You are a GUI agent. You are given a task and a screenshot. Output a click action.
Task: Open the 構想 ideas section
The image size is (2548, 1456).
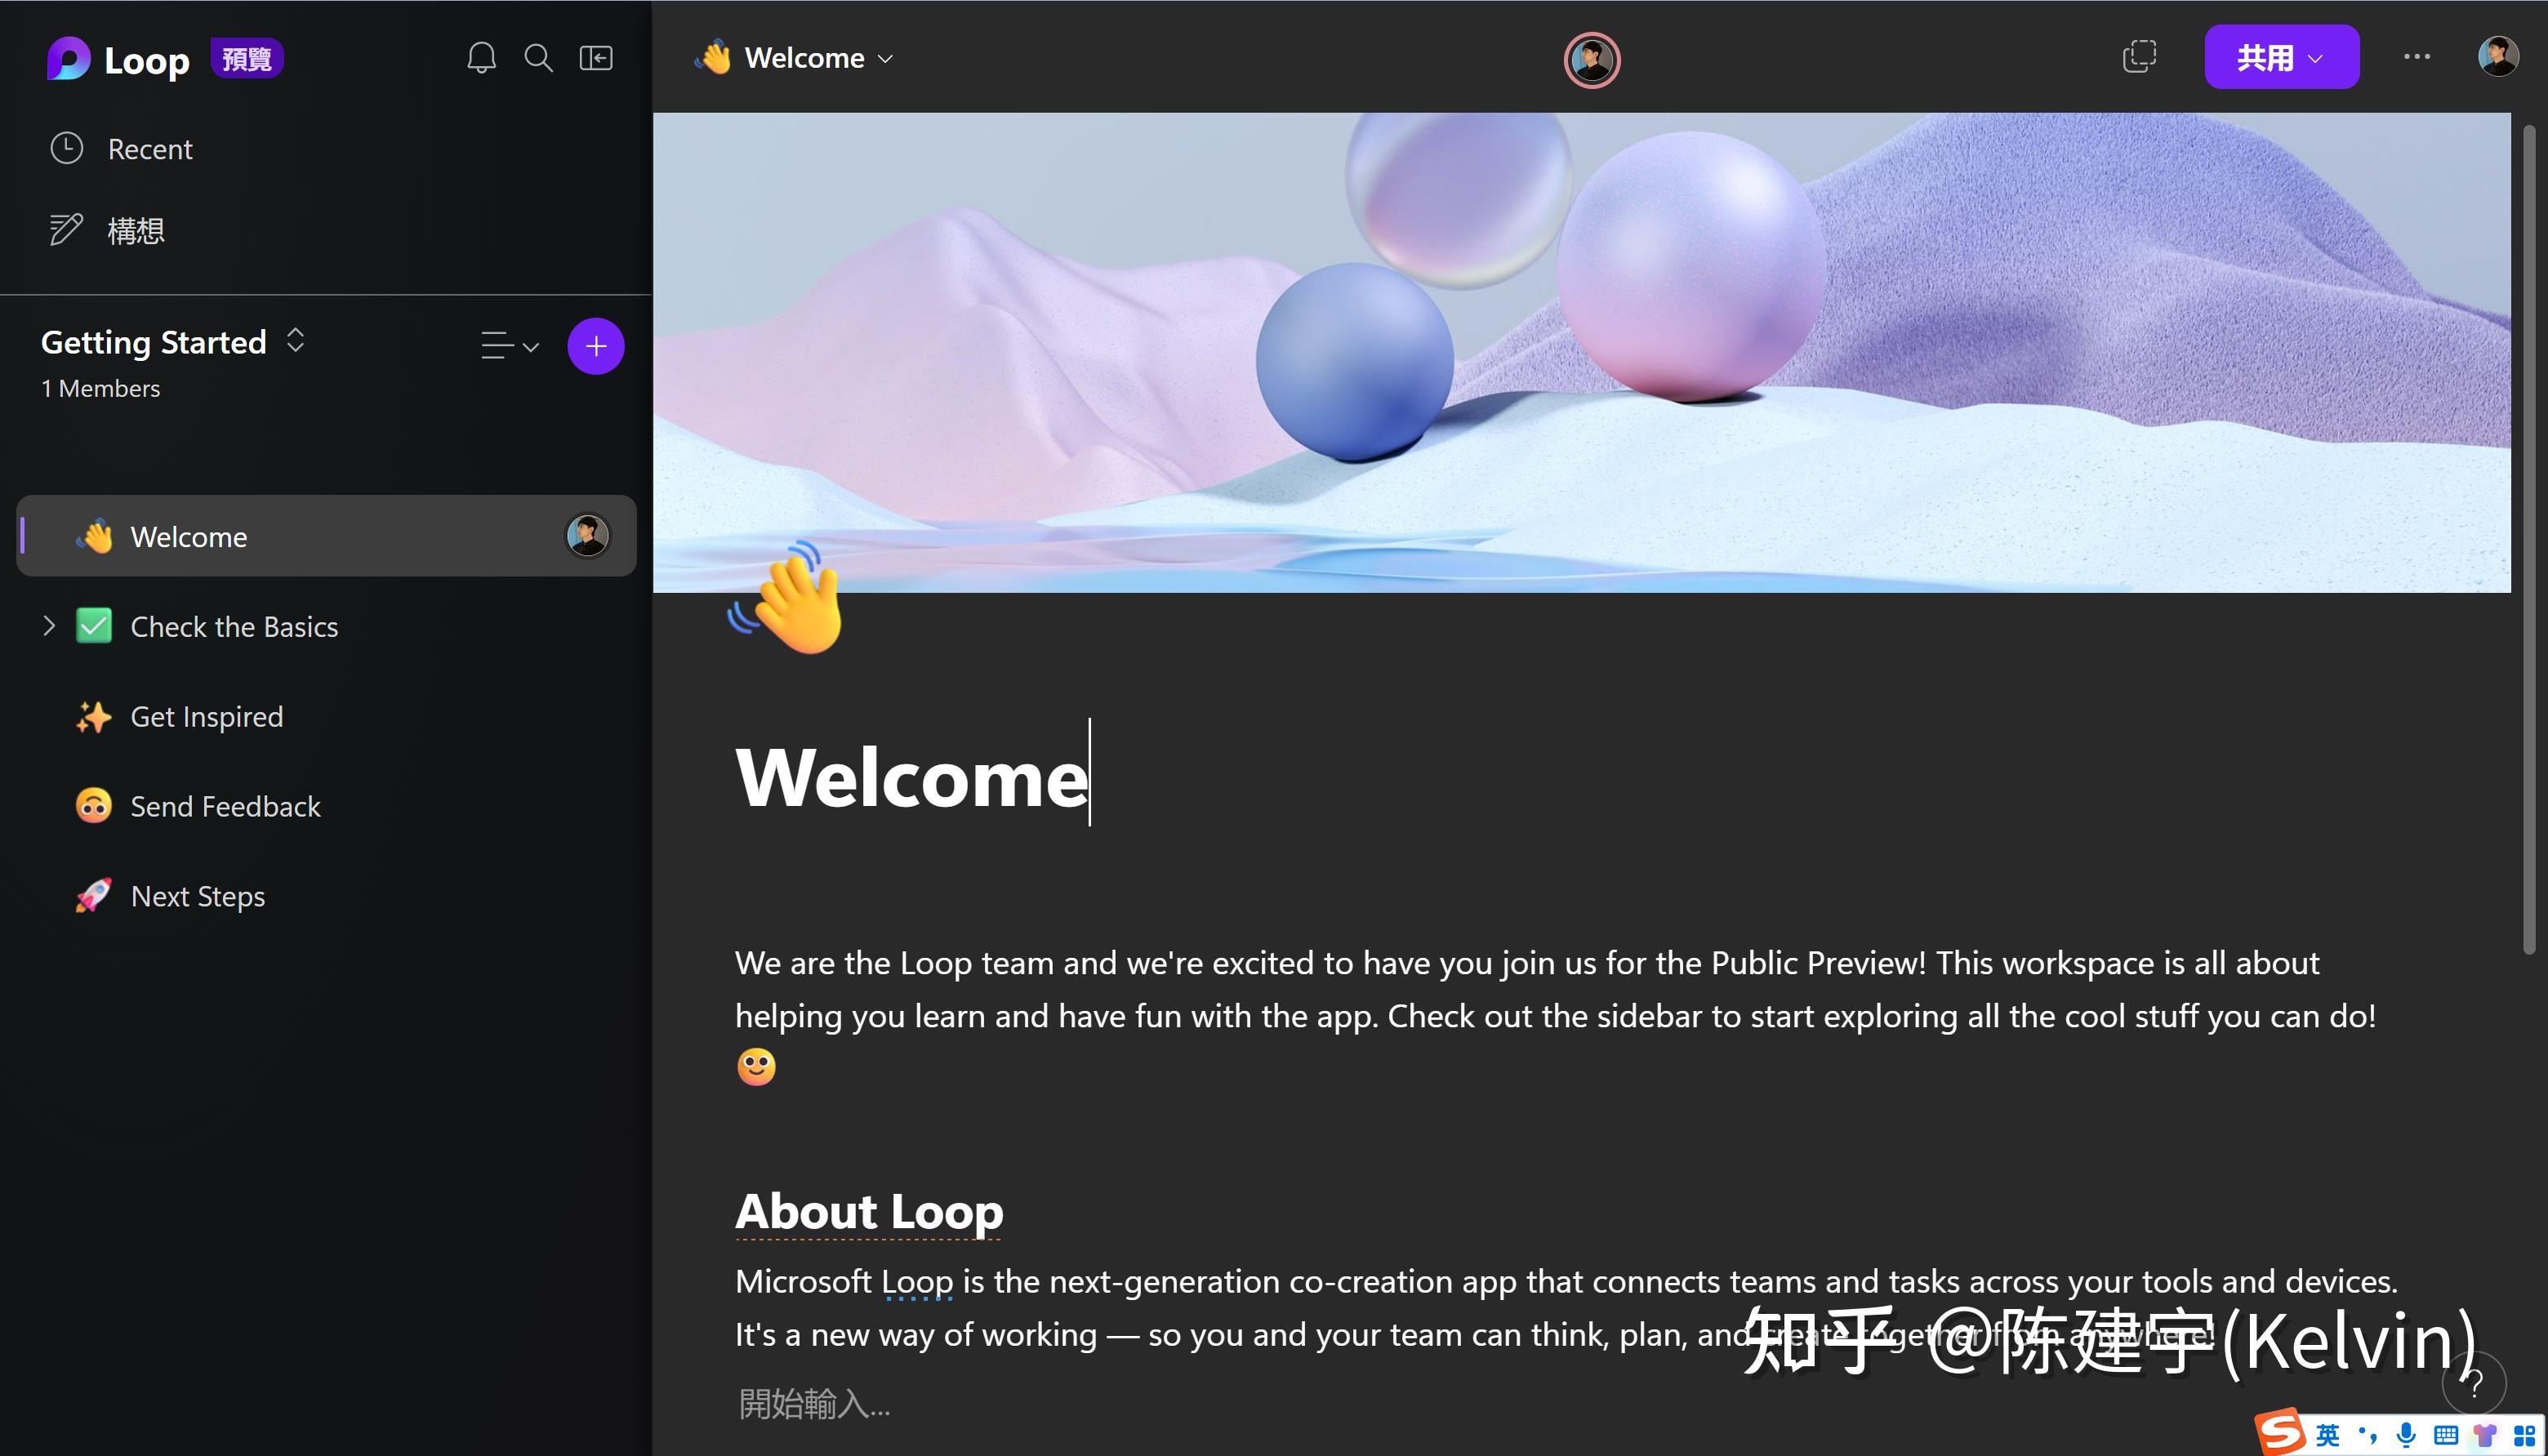pos(135,230)
